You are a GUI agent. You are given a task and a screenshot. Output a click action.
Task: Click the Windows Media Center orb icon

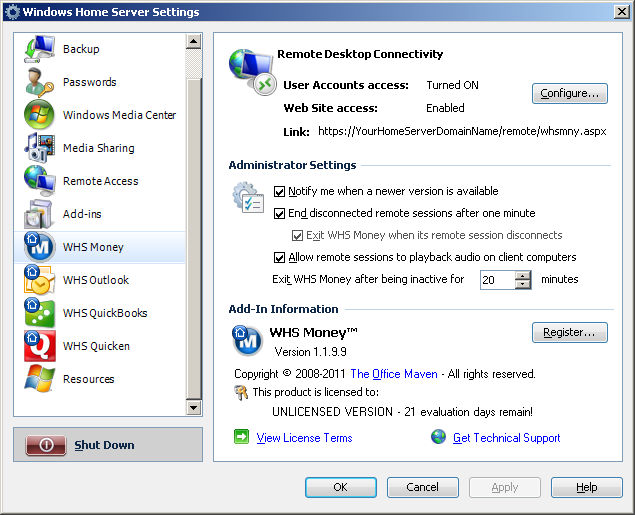(39, 115)
